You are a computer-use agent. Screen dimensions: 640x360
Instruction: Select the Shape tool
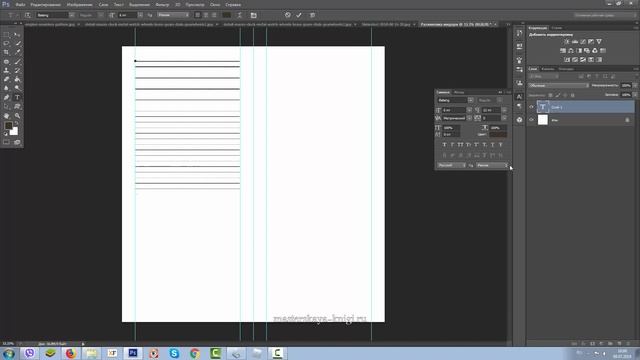pyautogui.click(x=17, y=107)
